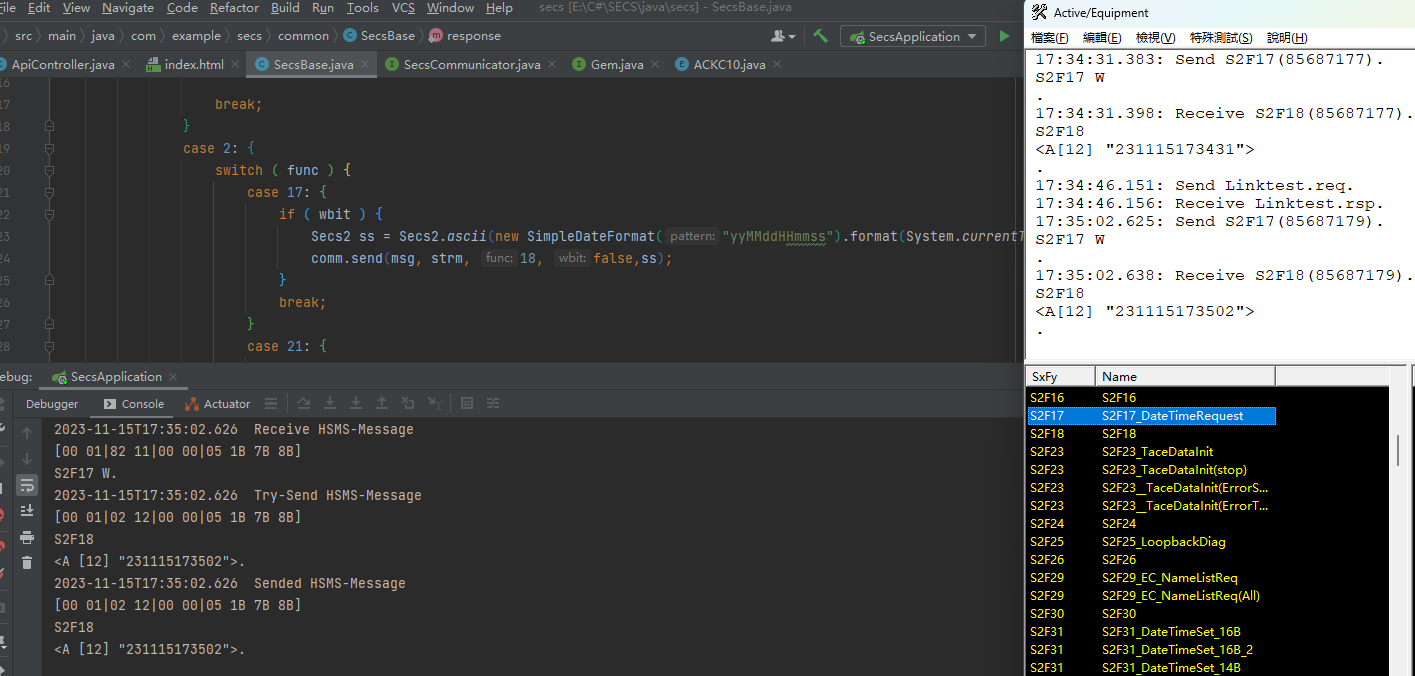Click Active/Equipment tools icon in title bar

(x=1039, y=12)
